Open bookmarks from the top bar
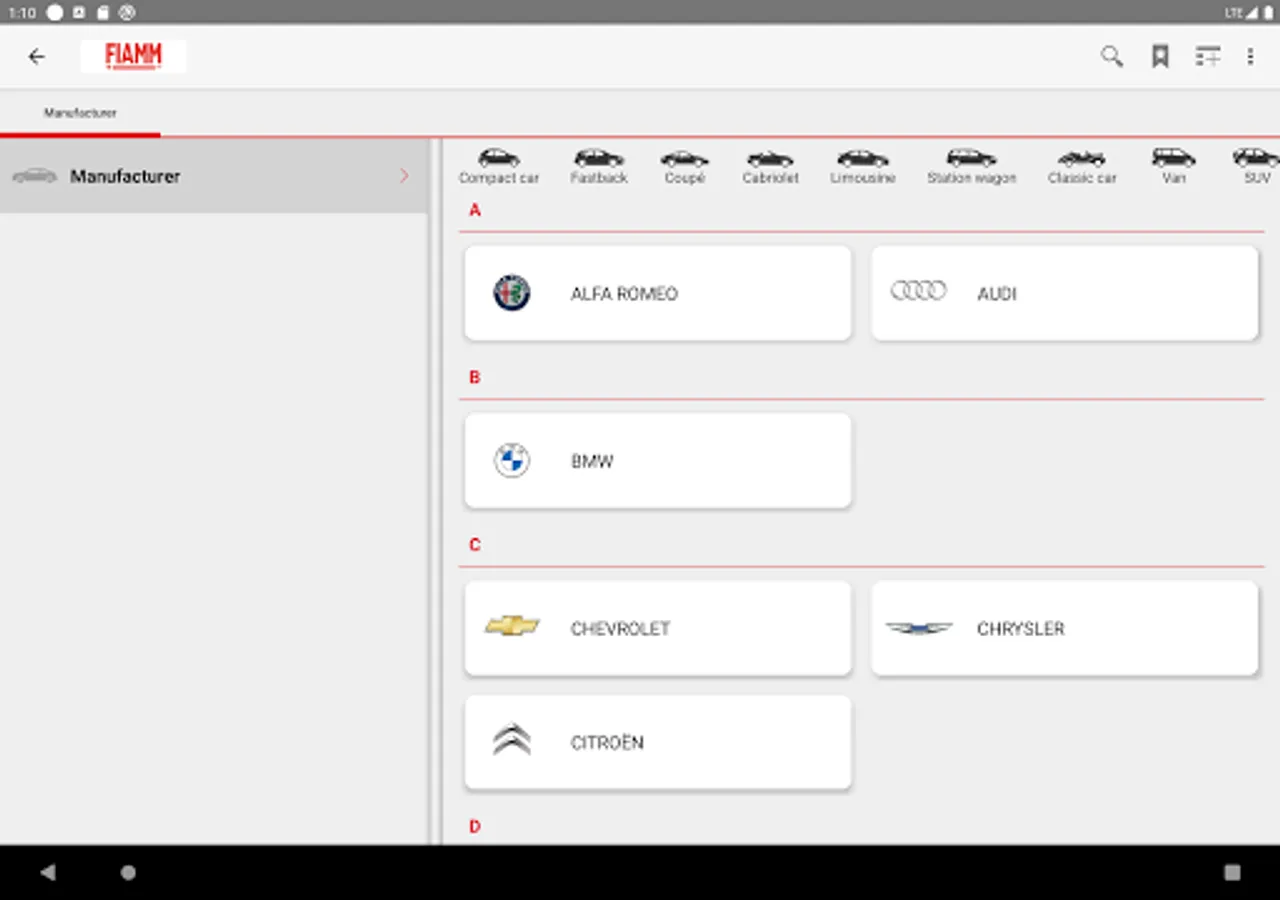The width and height of the screenshot is (1280, 900). pyautogui.click(x=1160, y=56)
